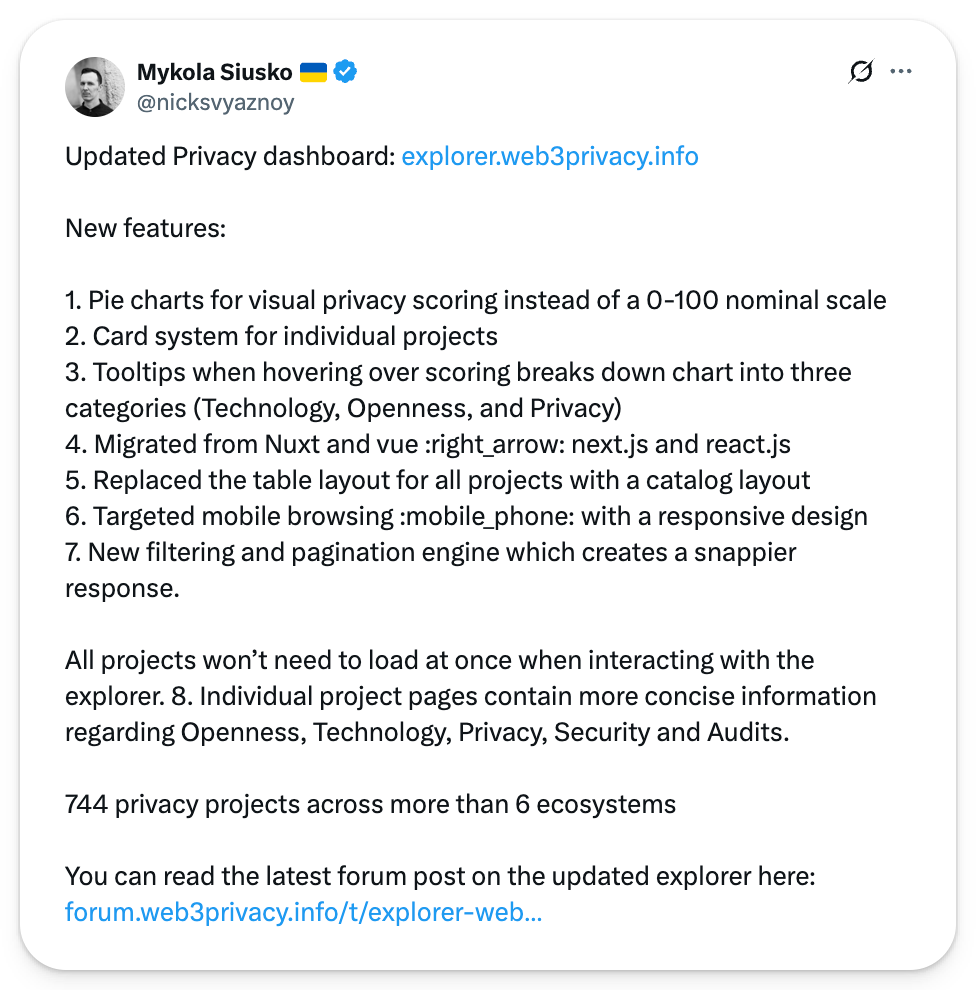Click the "Card system for individual projects" line
This screenshot has width=976, height=990.
281,336
